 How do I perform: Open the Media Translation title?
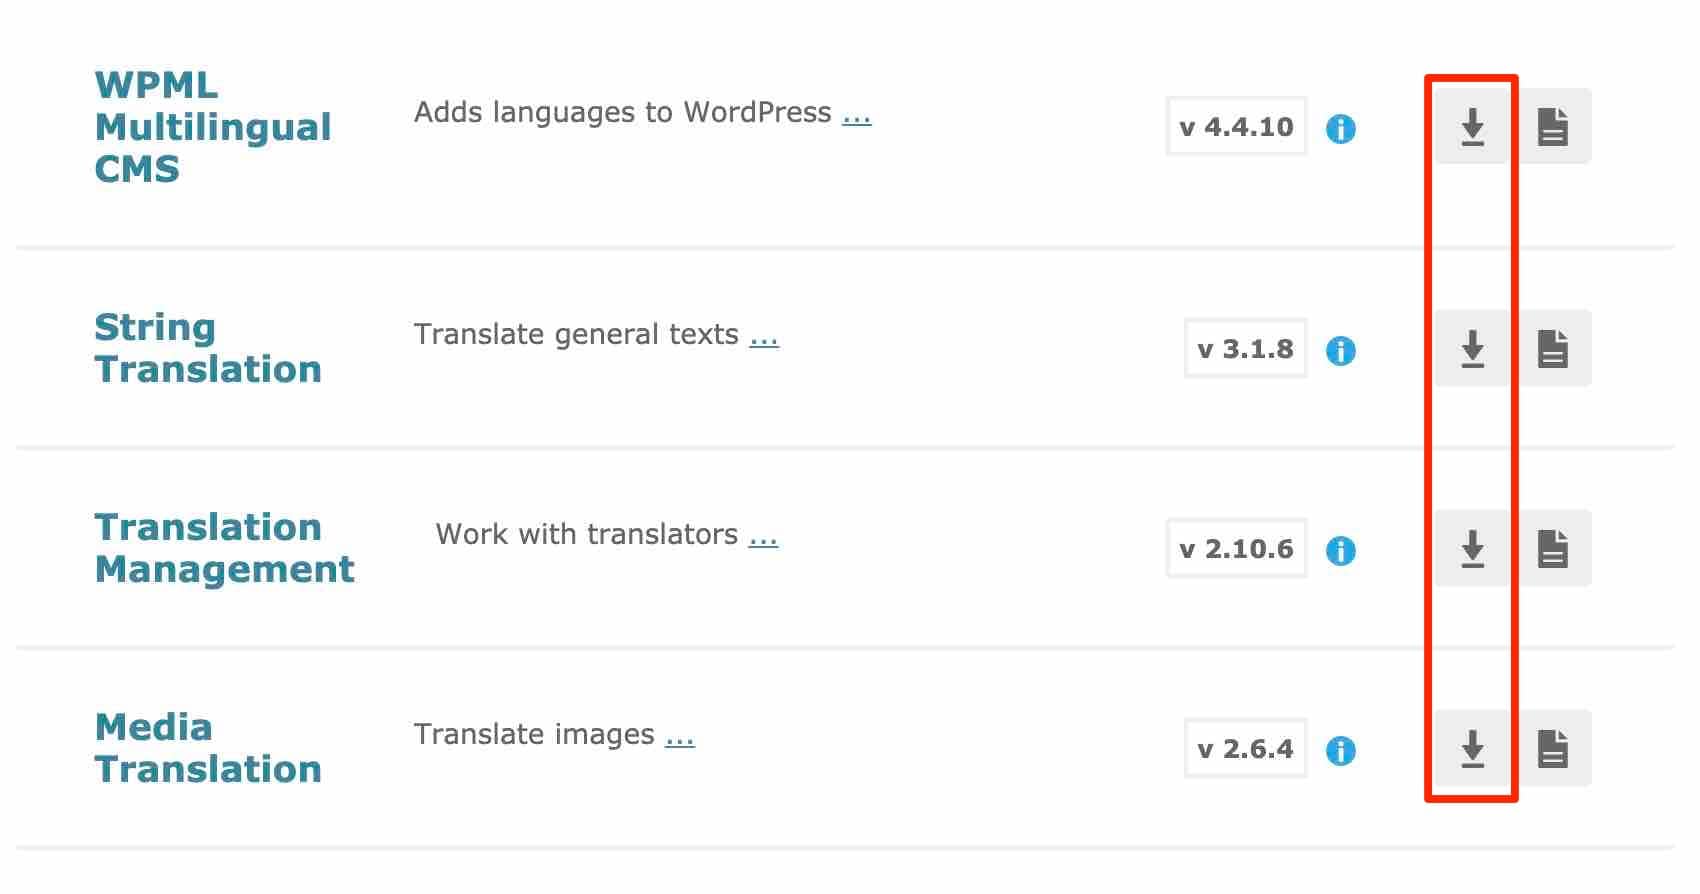[208, 748]
